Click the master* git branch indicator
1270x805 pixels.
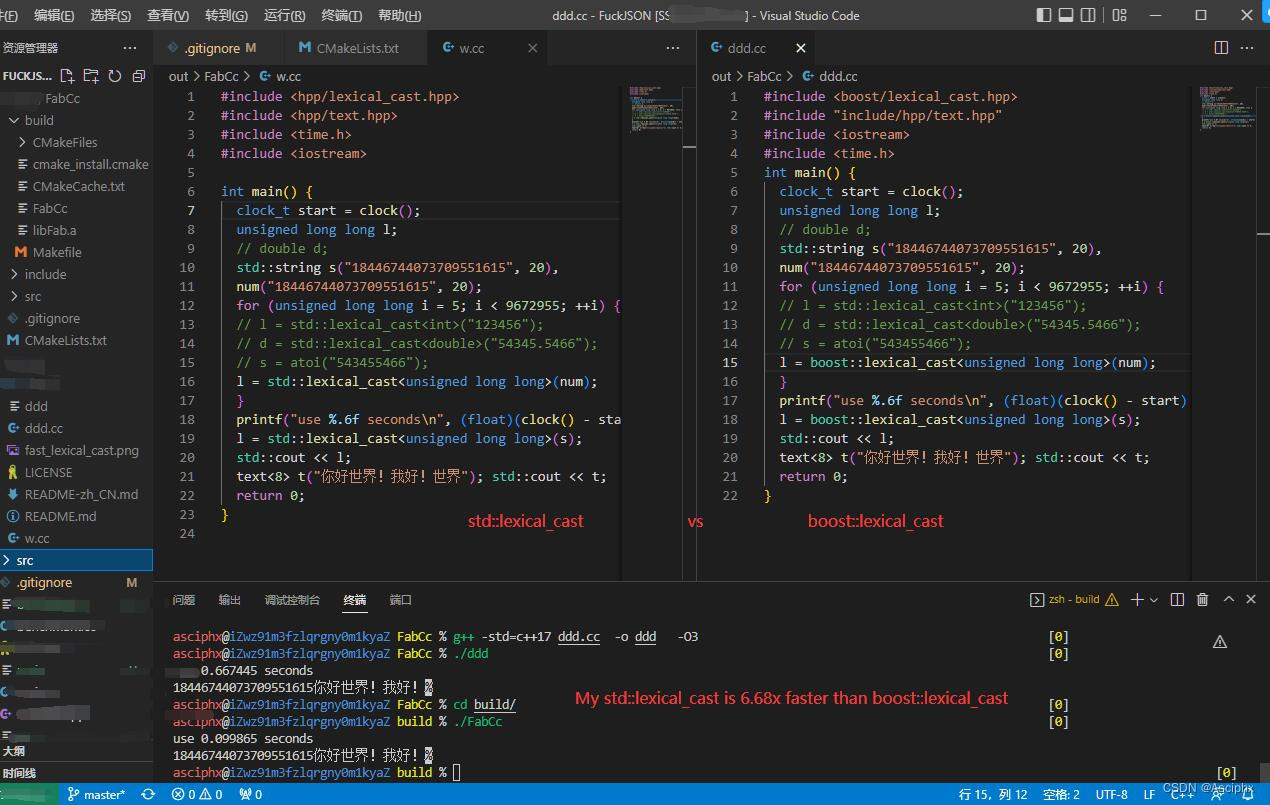pos(97,795)
